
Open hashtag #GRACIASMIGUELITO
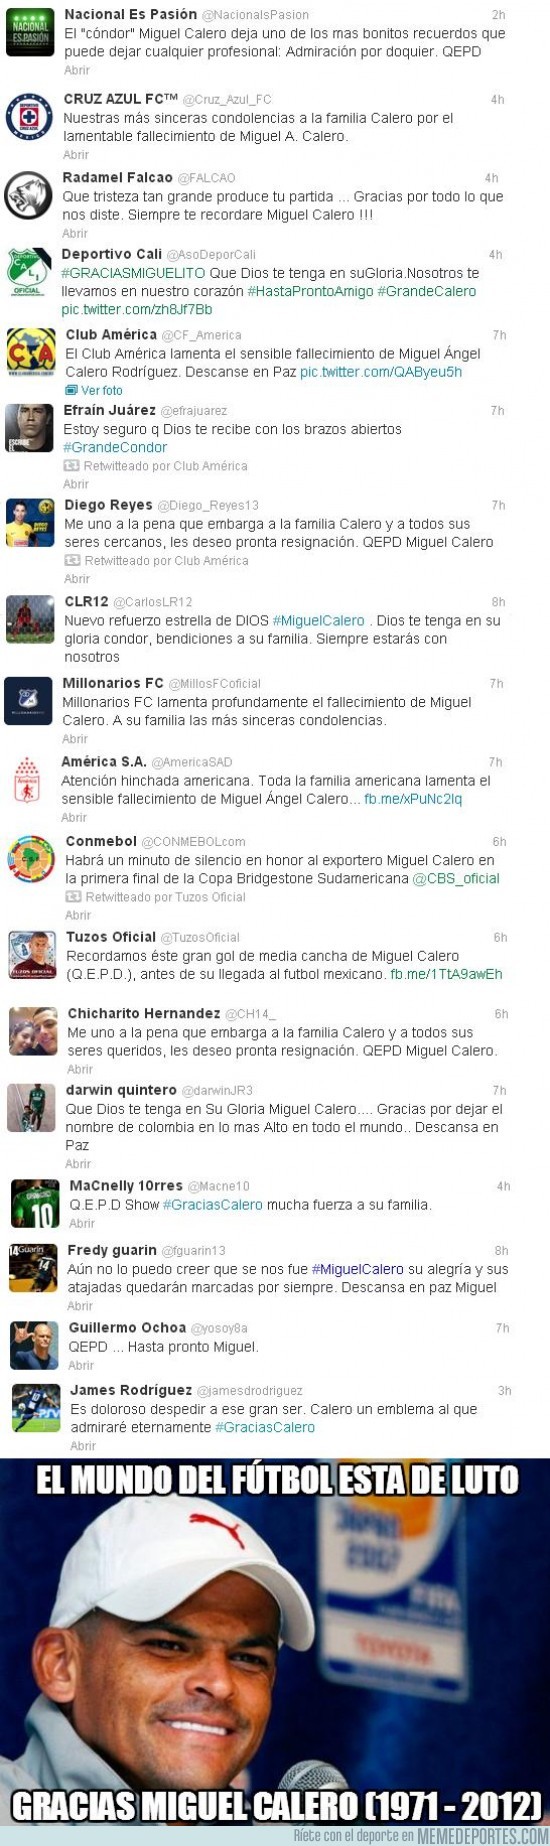tap(133, 273)
